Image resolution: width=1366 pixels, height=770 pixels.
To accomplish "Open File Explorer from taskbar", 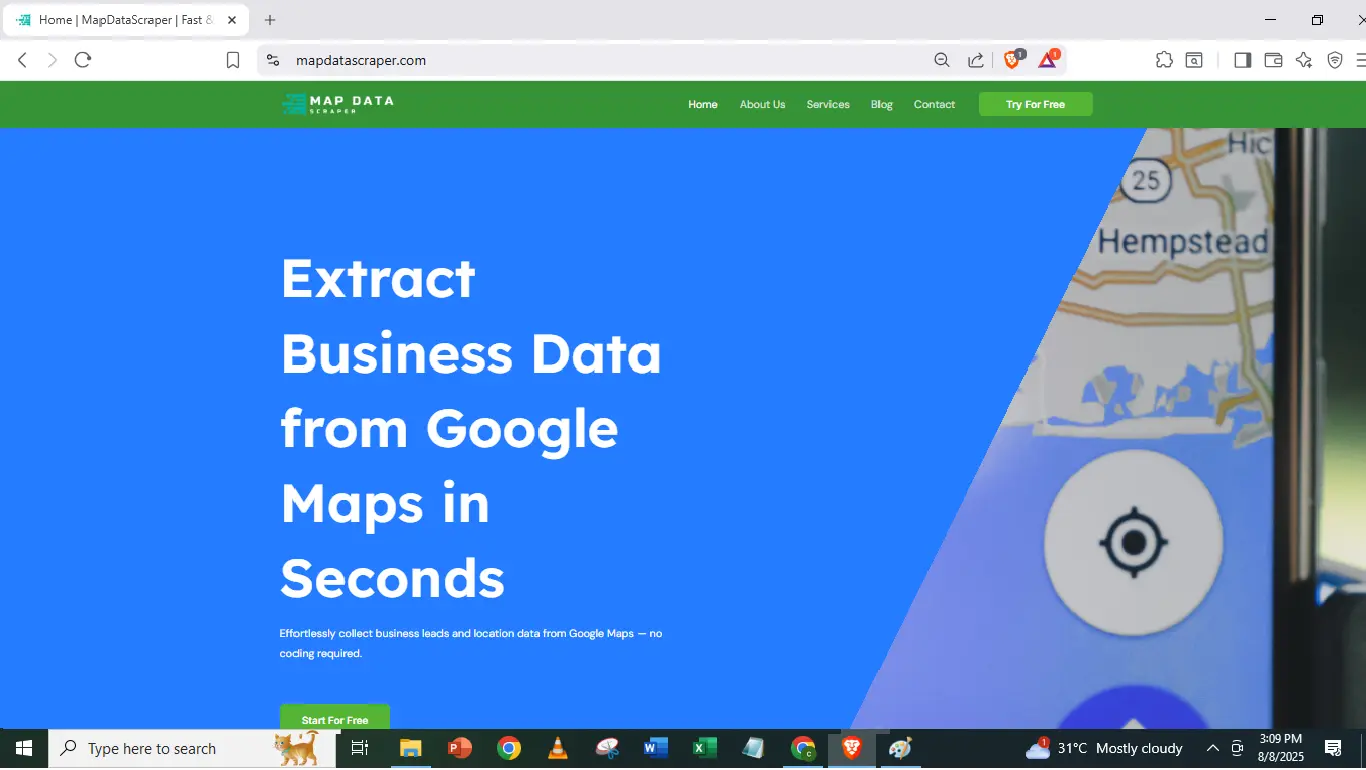I will (410, 748).
